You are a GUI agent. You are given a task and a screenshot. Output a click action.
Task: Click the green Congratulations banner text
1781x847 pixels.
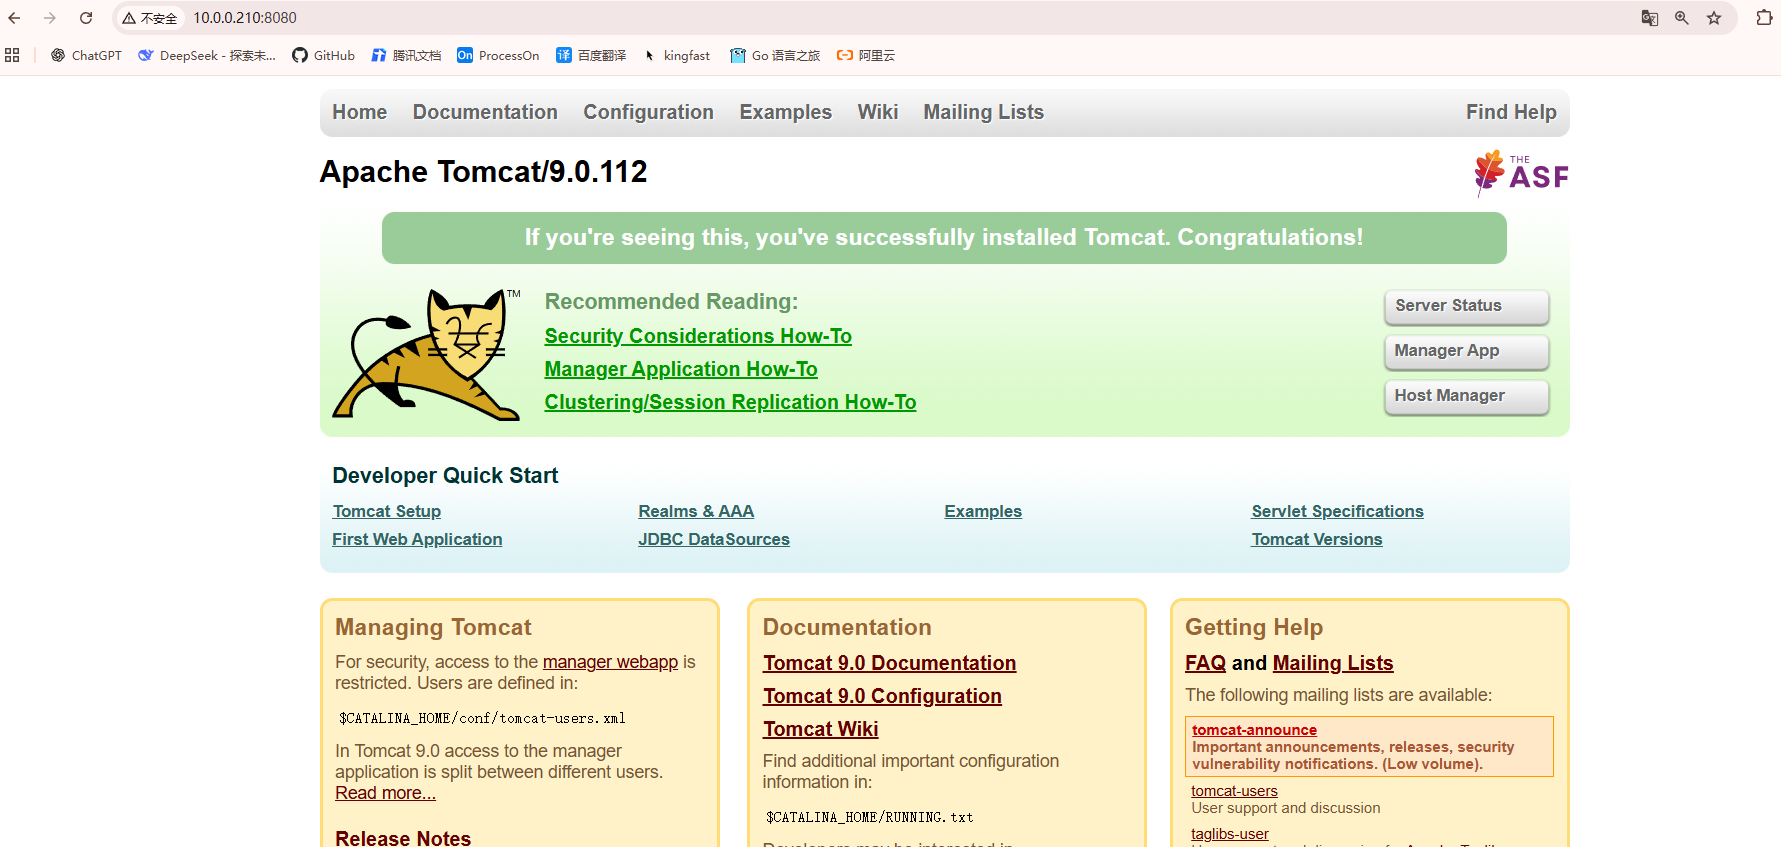[944, 238]
